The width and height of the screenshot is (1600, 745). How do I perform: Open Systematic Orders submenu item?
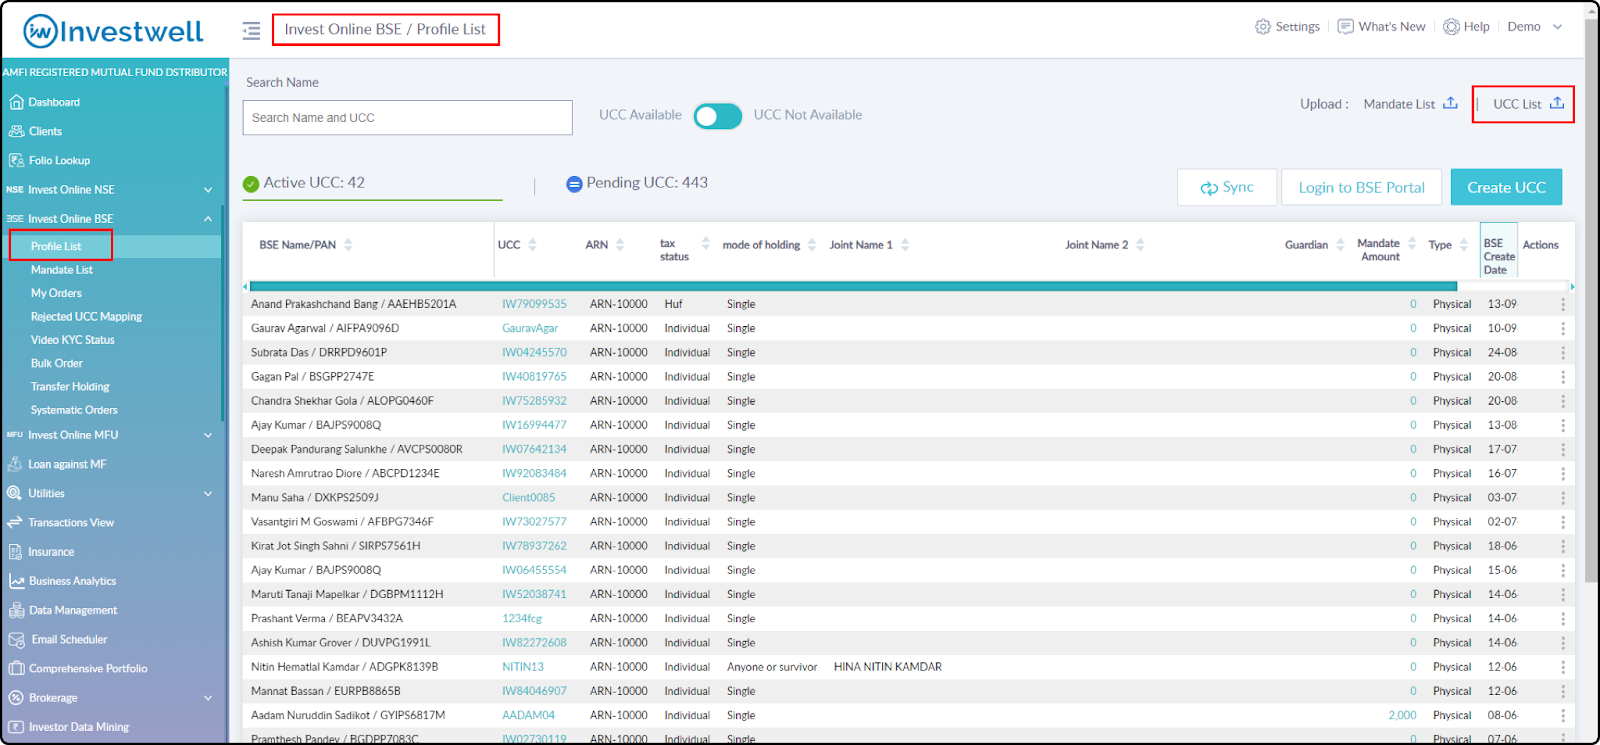point(74,410)
